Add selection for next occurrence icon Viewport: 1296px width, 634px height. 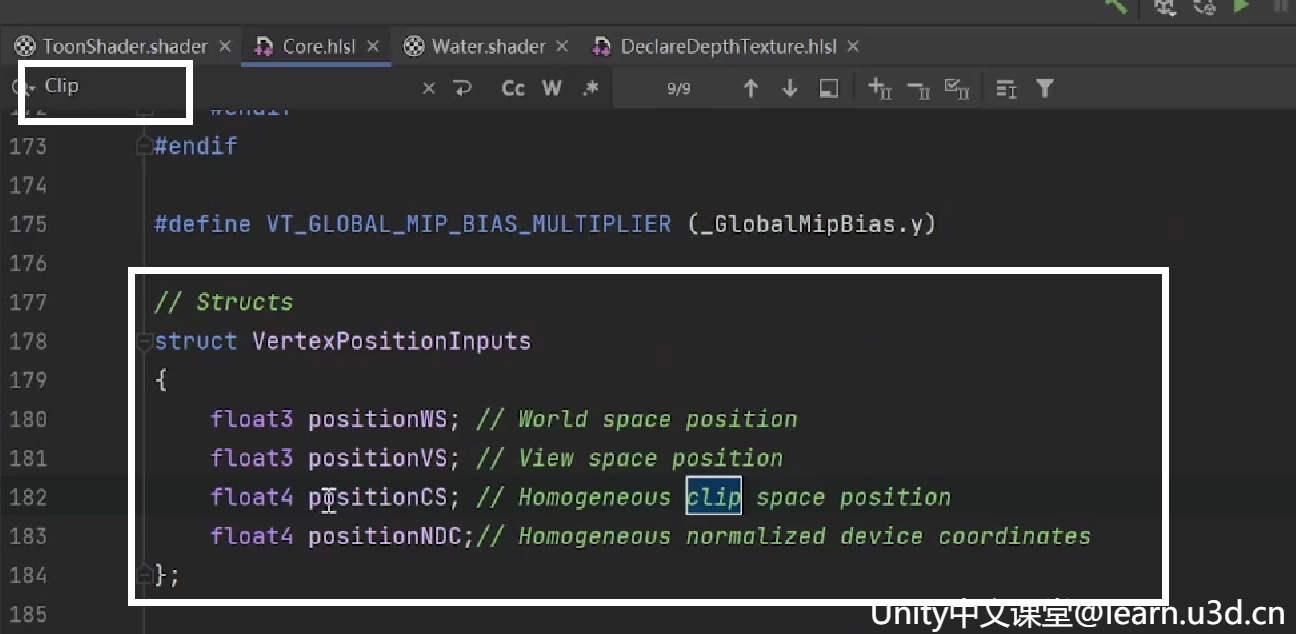click(x=880, y=88)
